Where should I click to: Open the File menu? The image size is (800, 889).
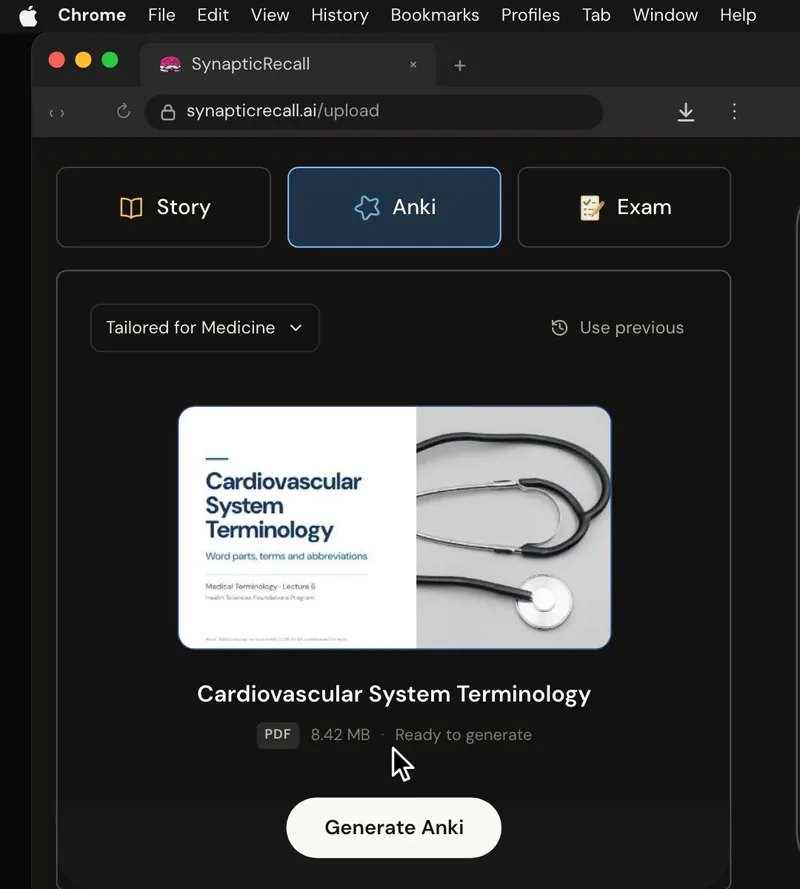tap(162, 15)
